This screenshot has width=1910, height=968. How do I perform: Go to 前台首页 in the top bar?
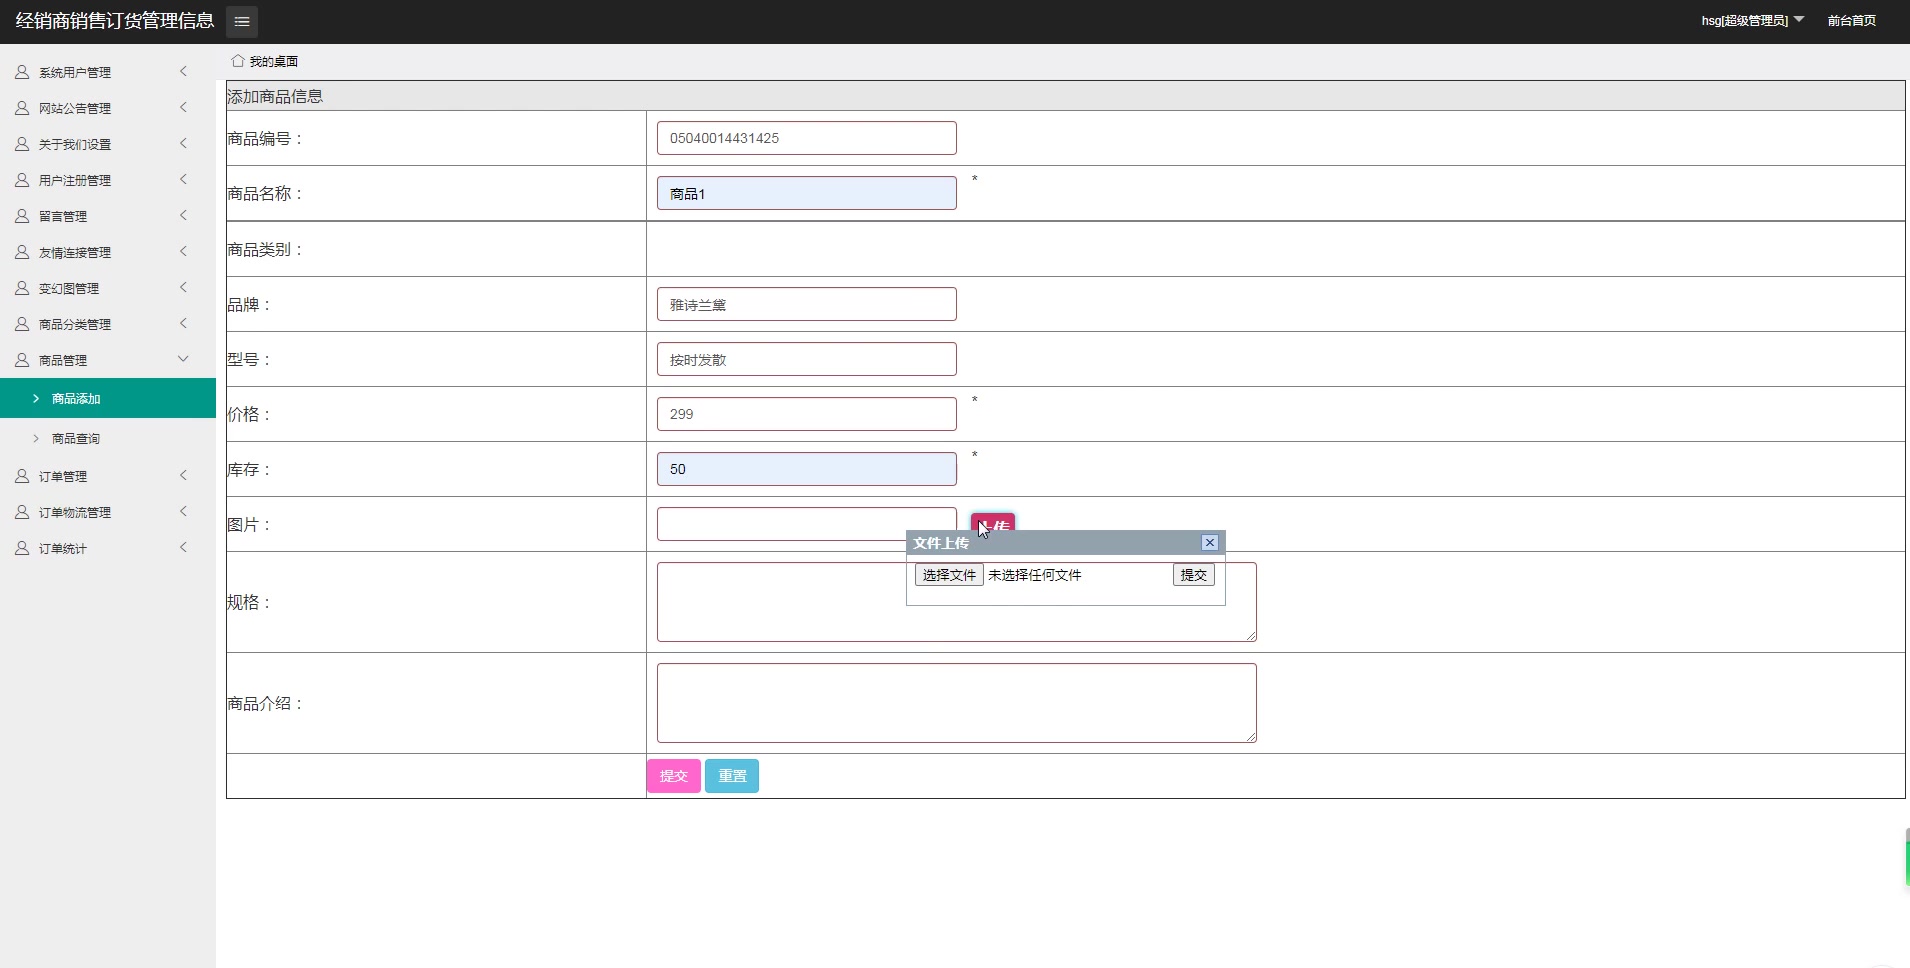tap(1852, 19)
